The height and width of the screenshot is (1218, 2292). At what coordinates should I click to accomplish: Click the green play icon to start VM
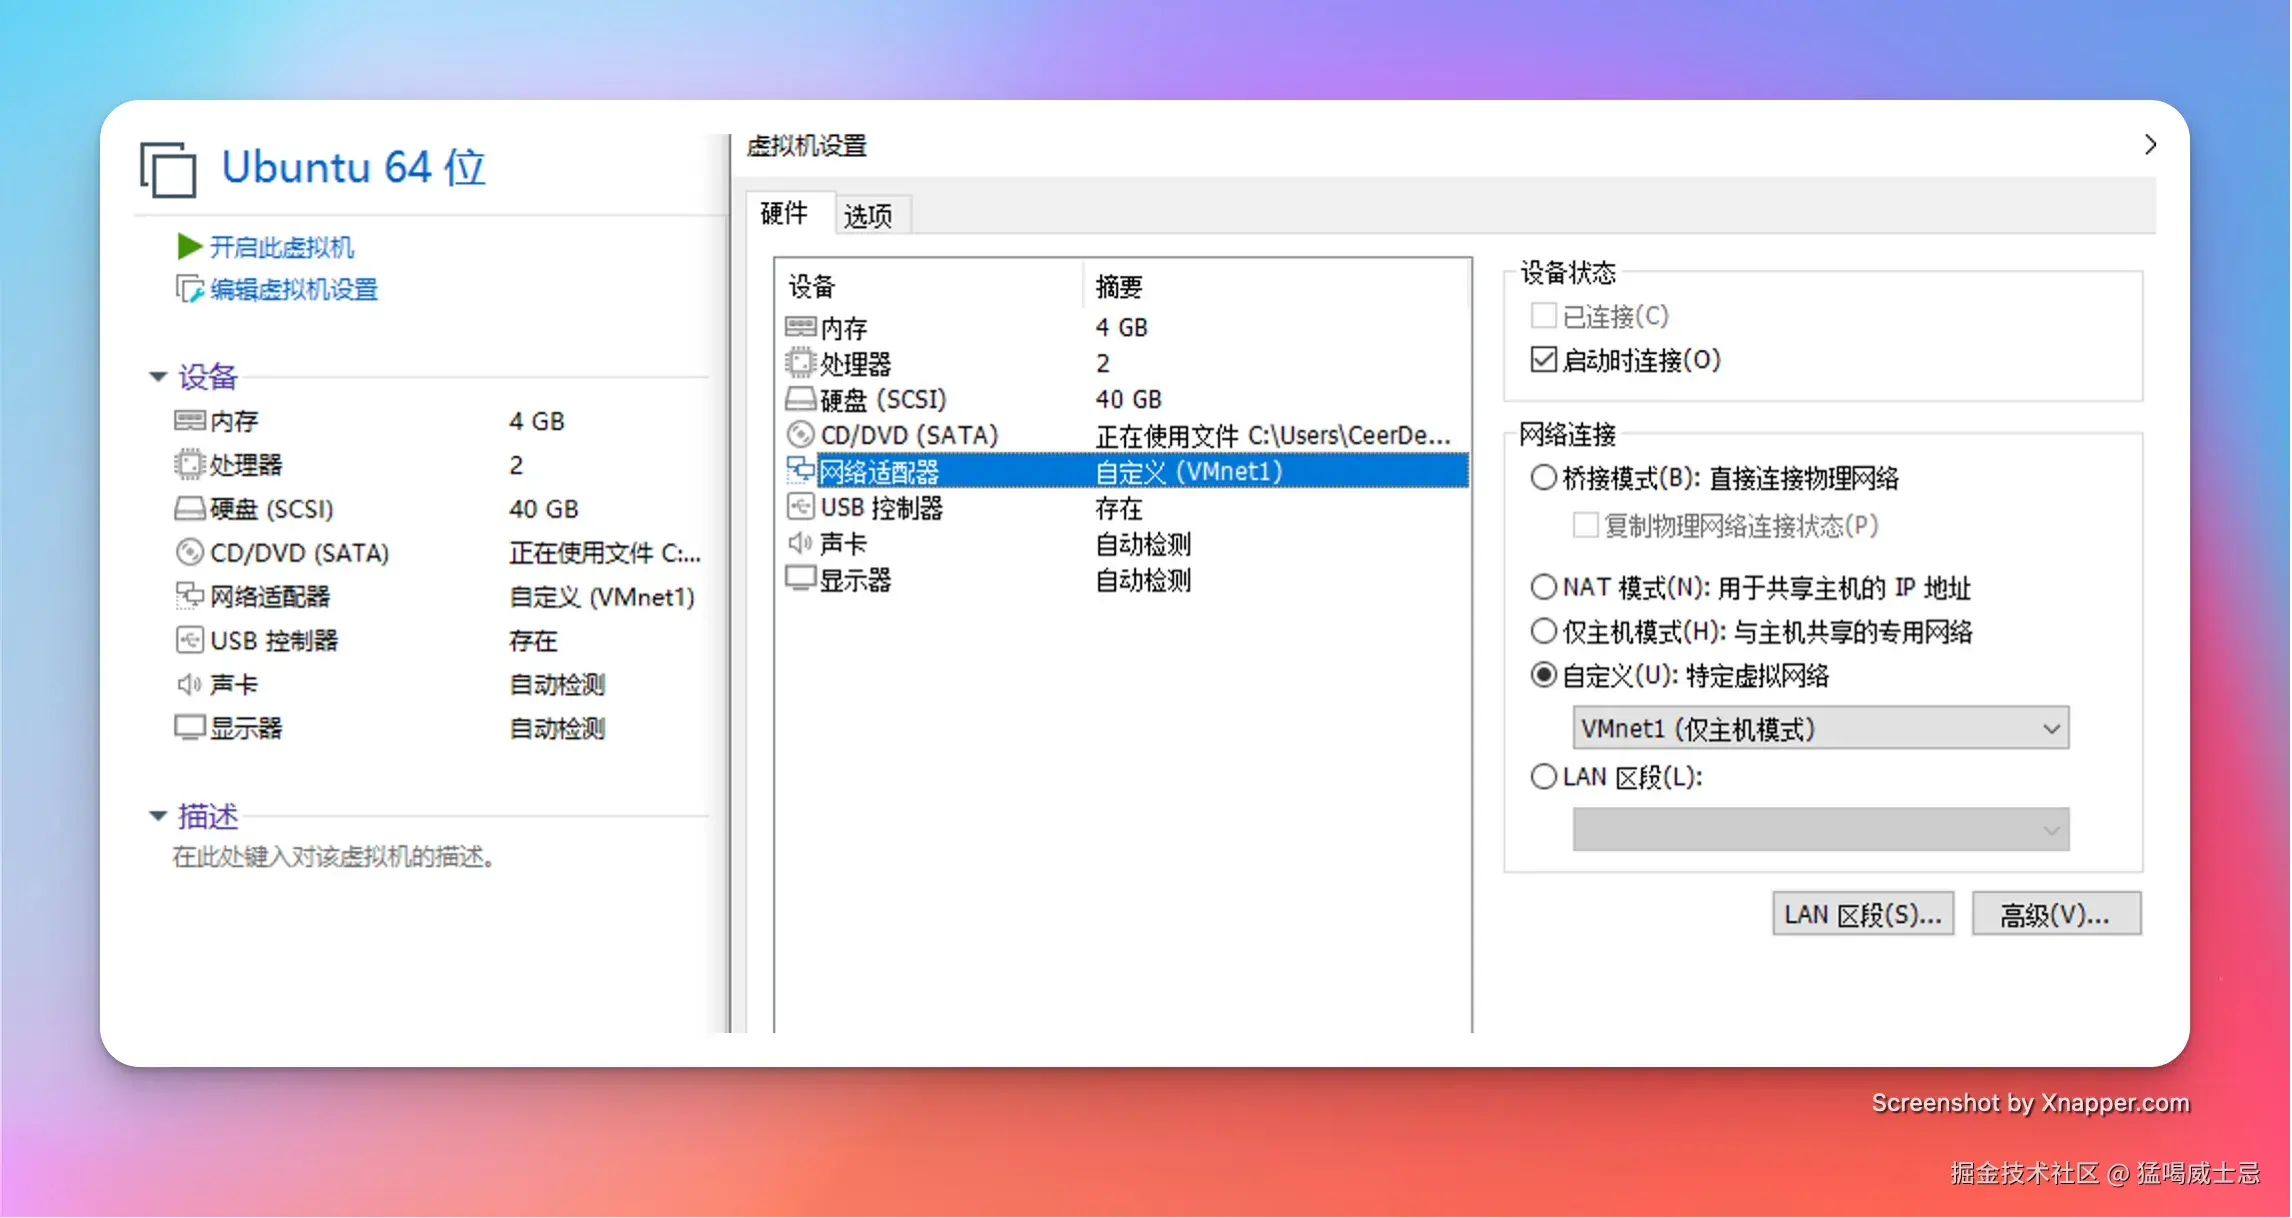[189, 246]
